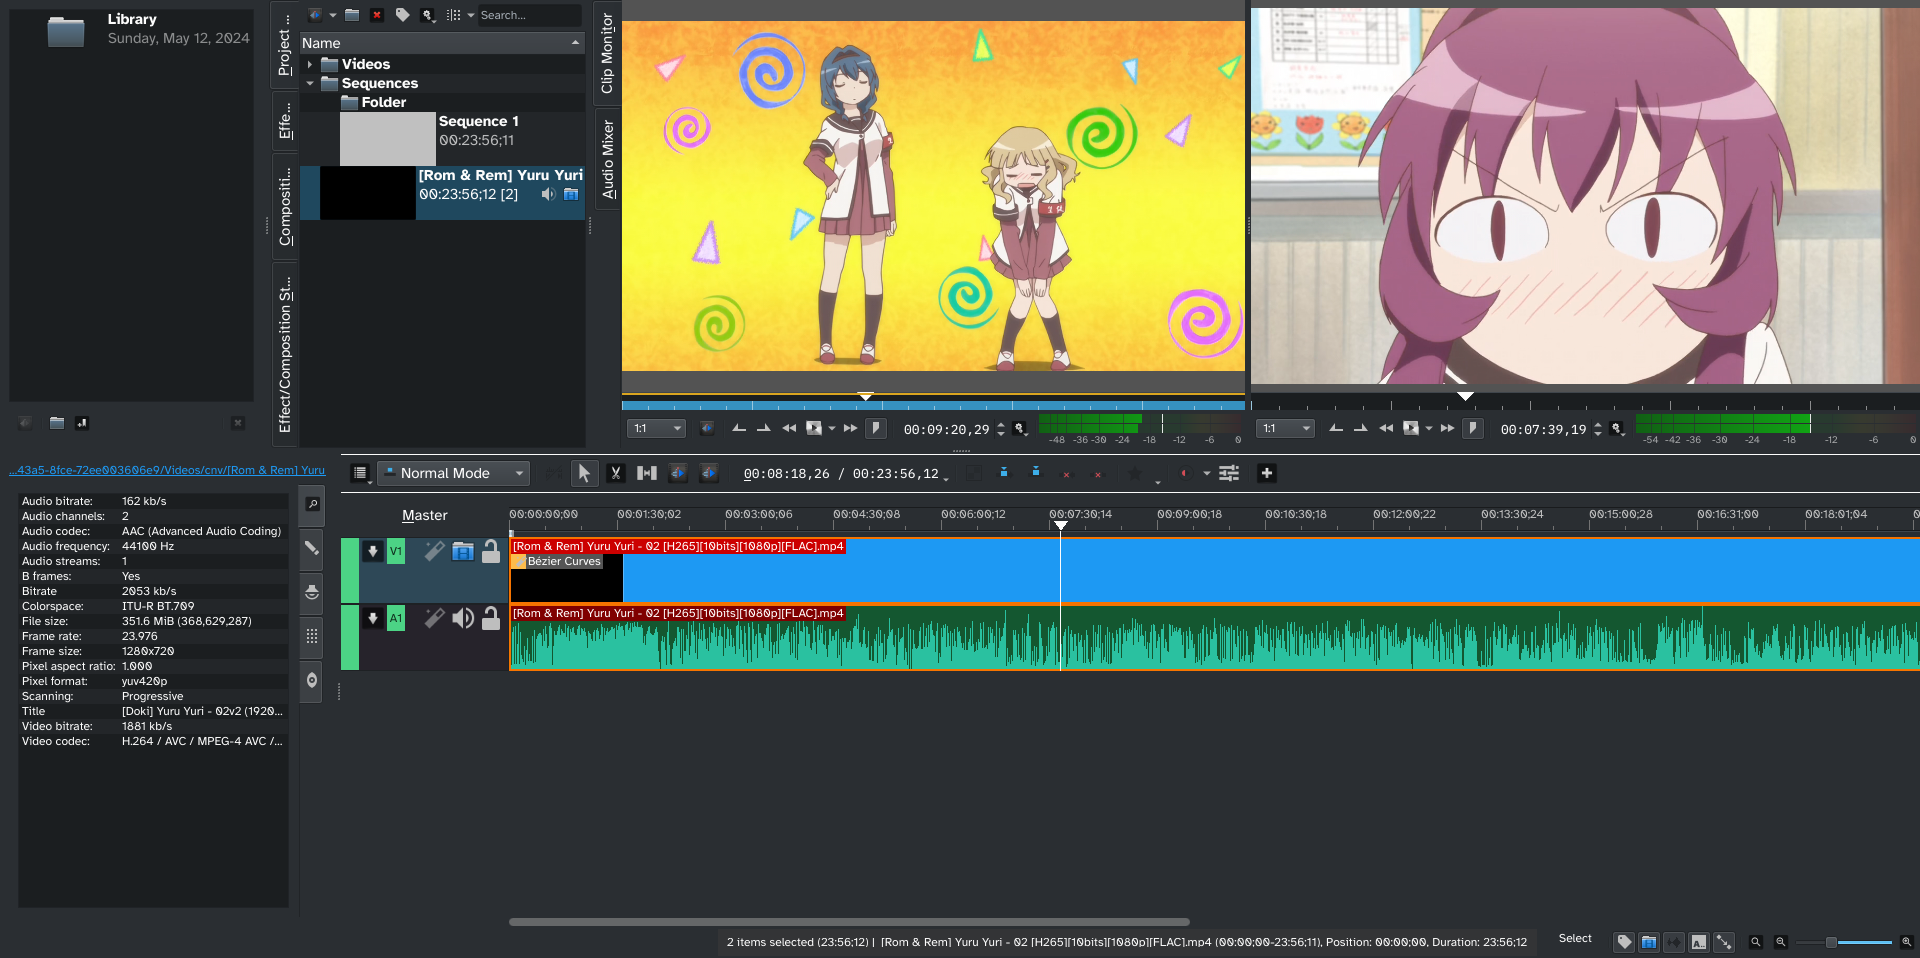The width and height of the screenshot is (1920, 958).
Task: Zoom out the timeline with minus magnifier
Action: 1781,942
